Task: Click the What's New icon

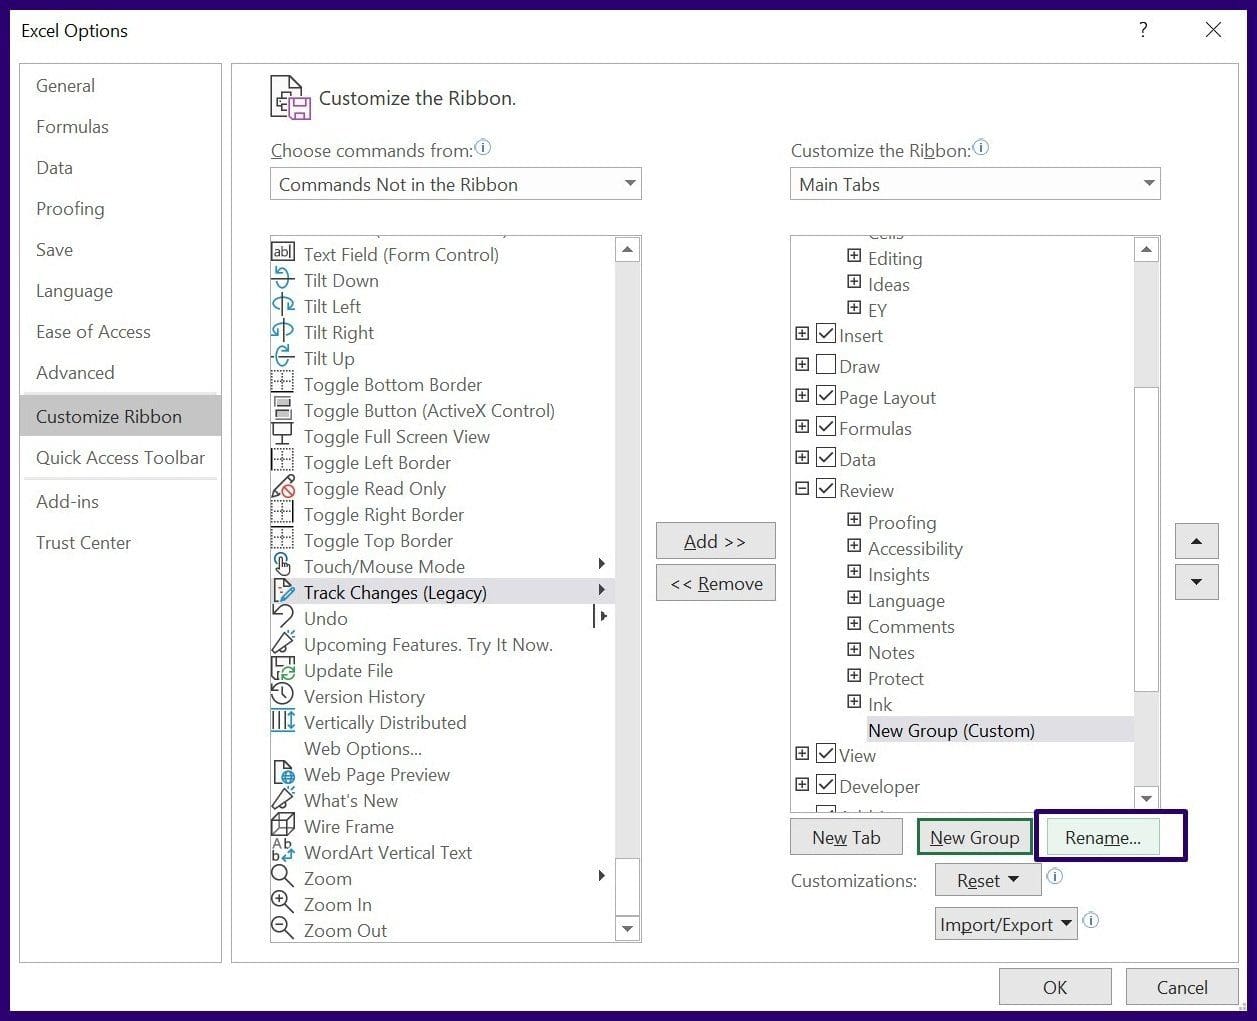Action: click(283, 799)
